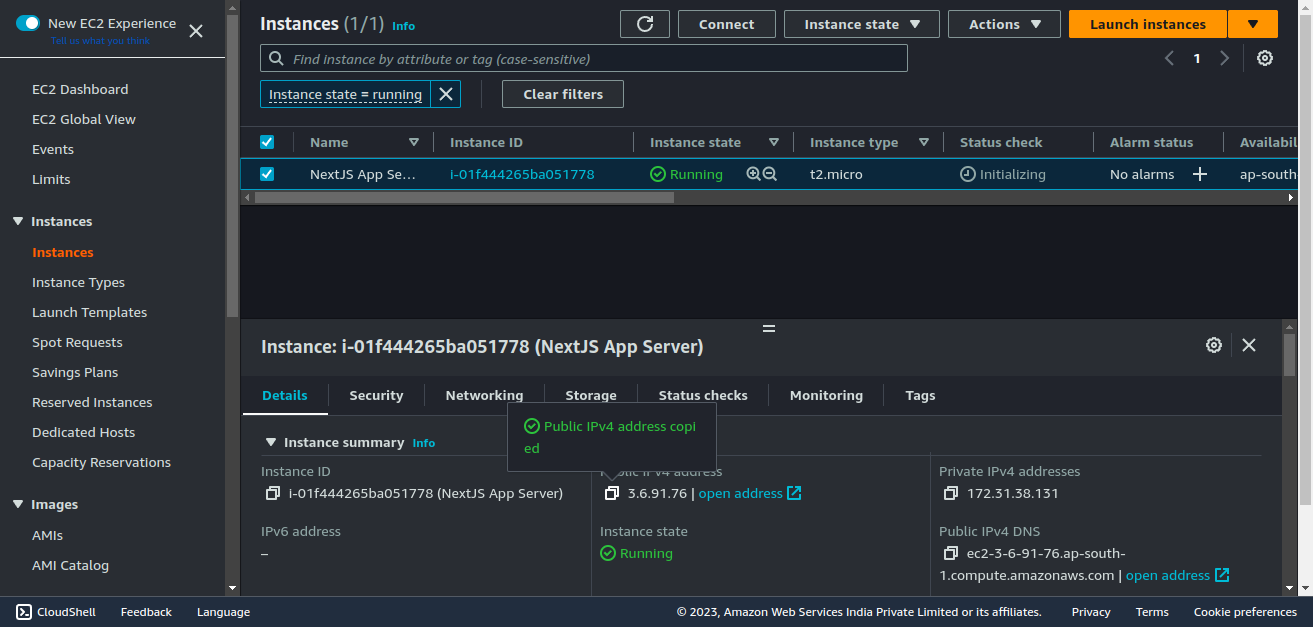Open EC2 Global View

tap(84, 119)
